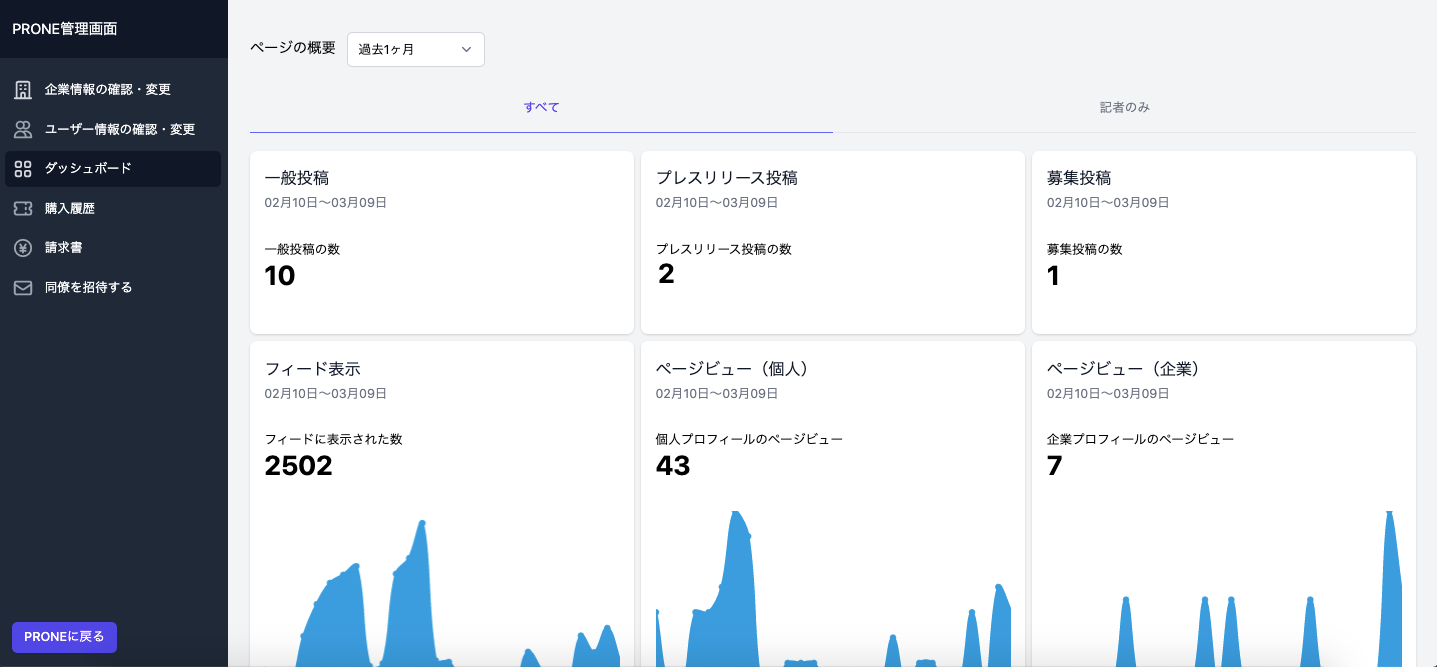Switch to the 記者のみ tab
The image size is (1437, 667).
[1123, 106]
